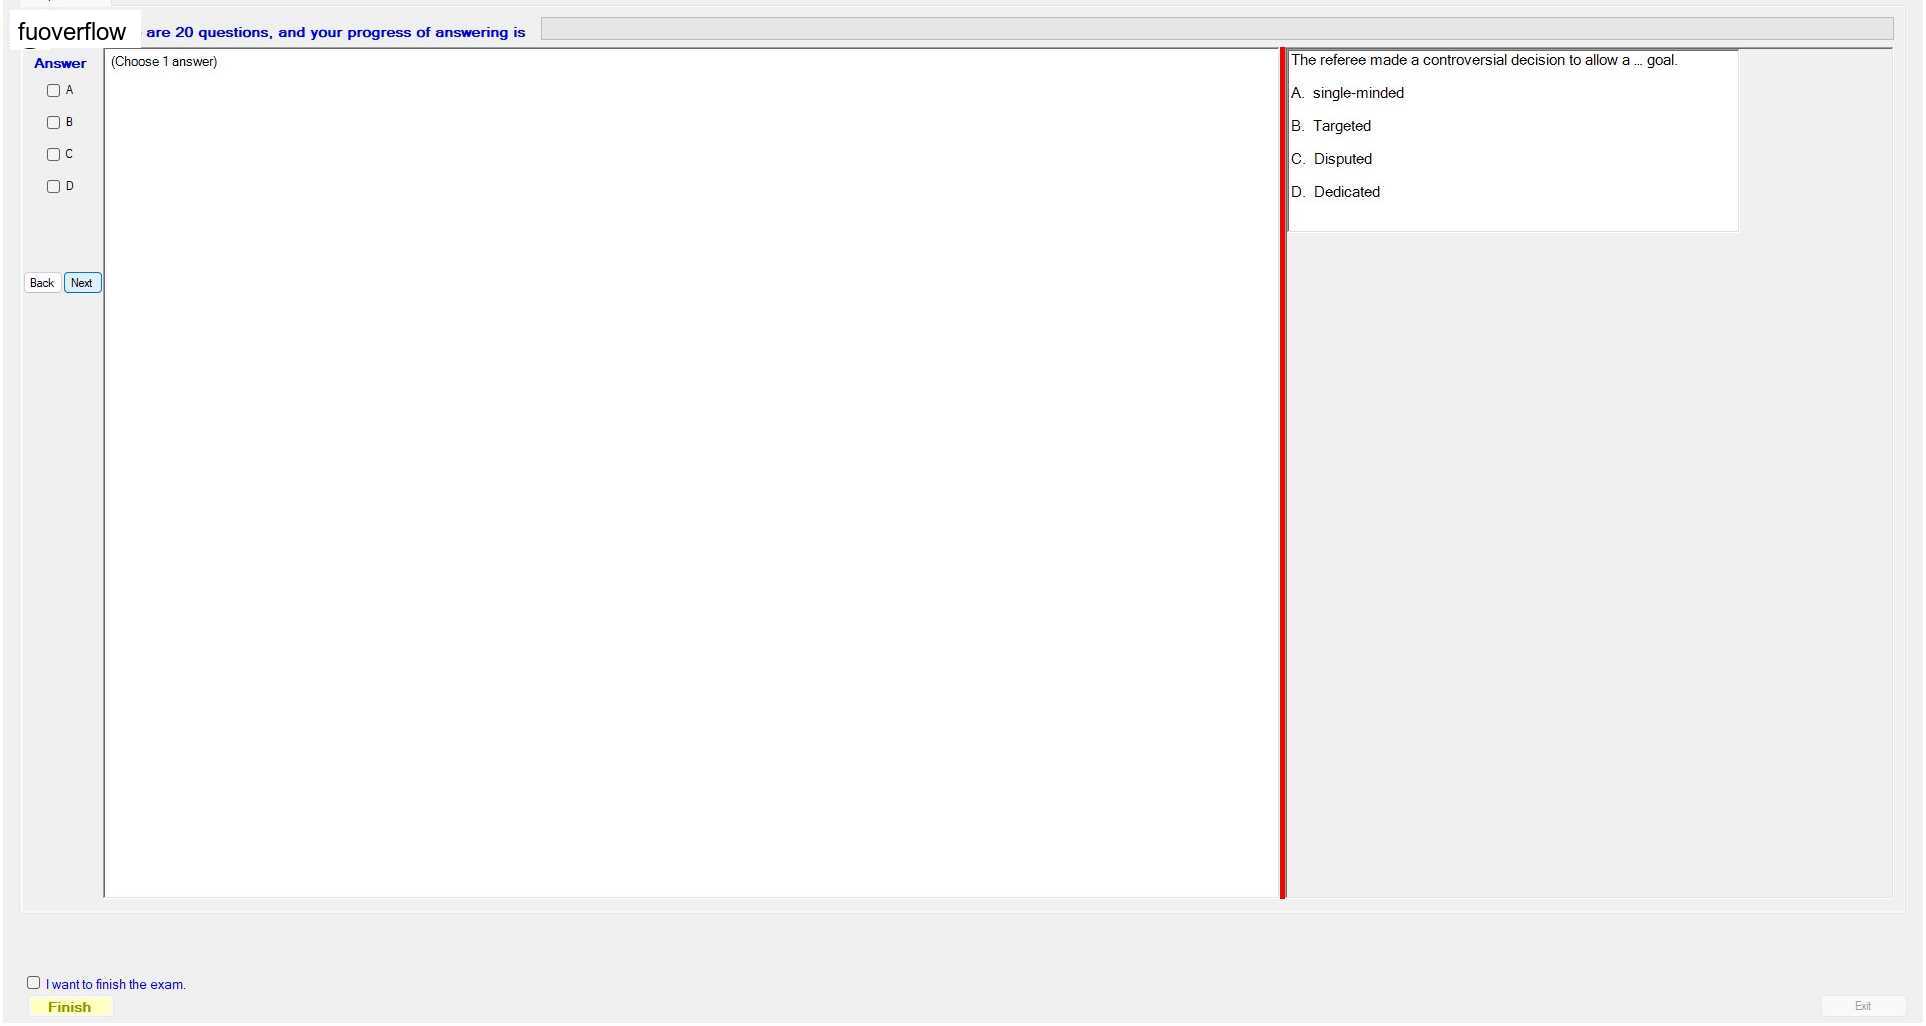Check answer option B checkbox
Screen dimensions: 1926x1026
tap(54, 123)
